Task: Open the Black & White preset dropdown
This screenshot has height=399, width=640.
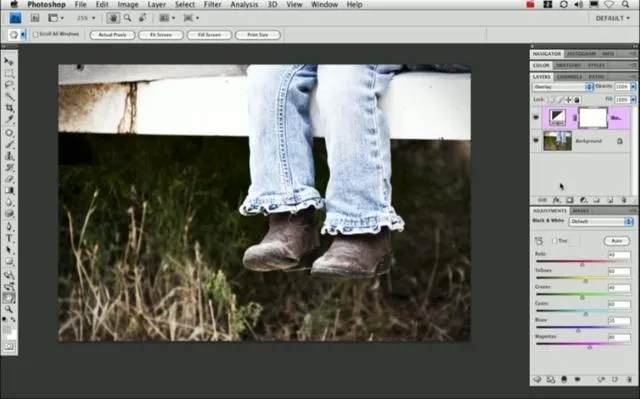Action: (x=600, y=222)
